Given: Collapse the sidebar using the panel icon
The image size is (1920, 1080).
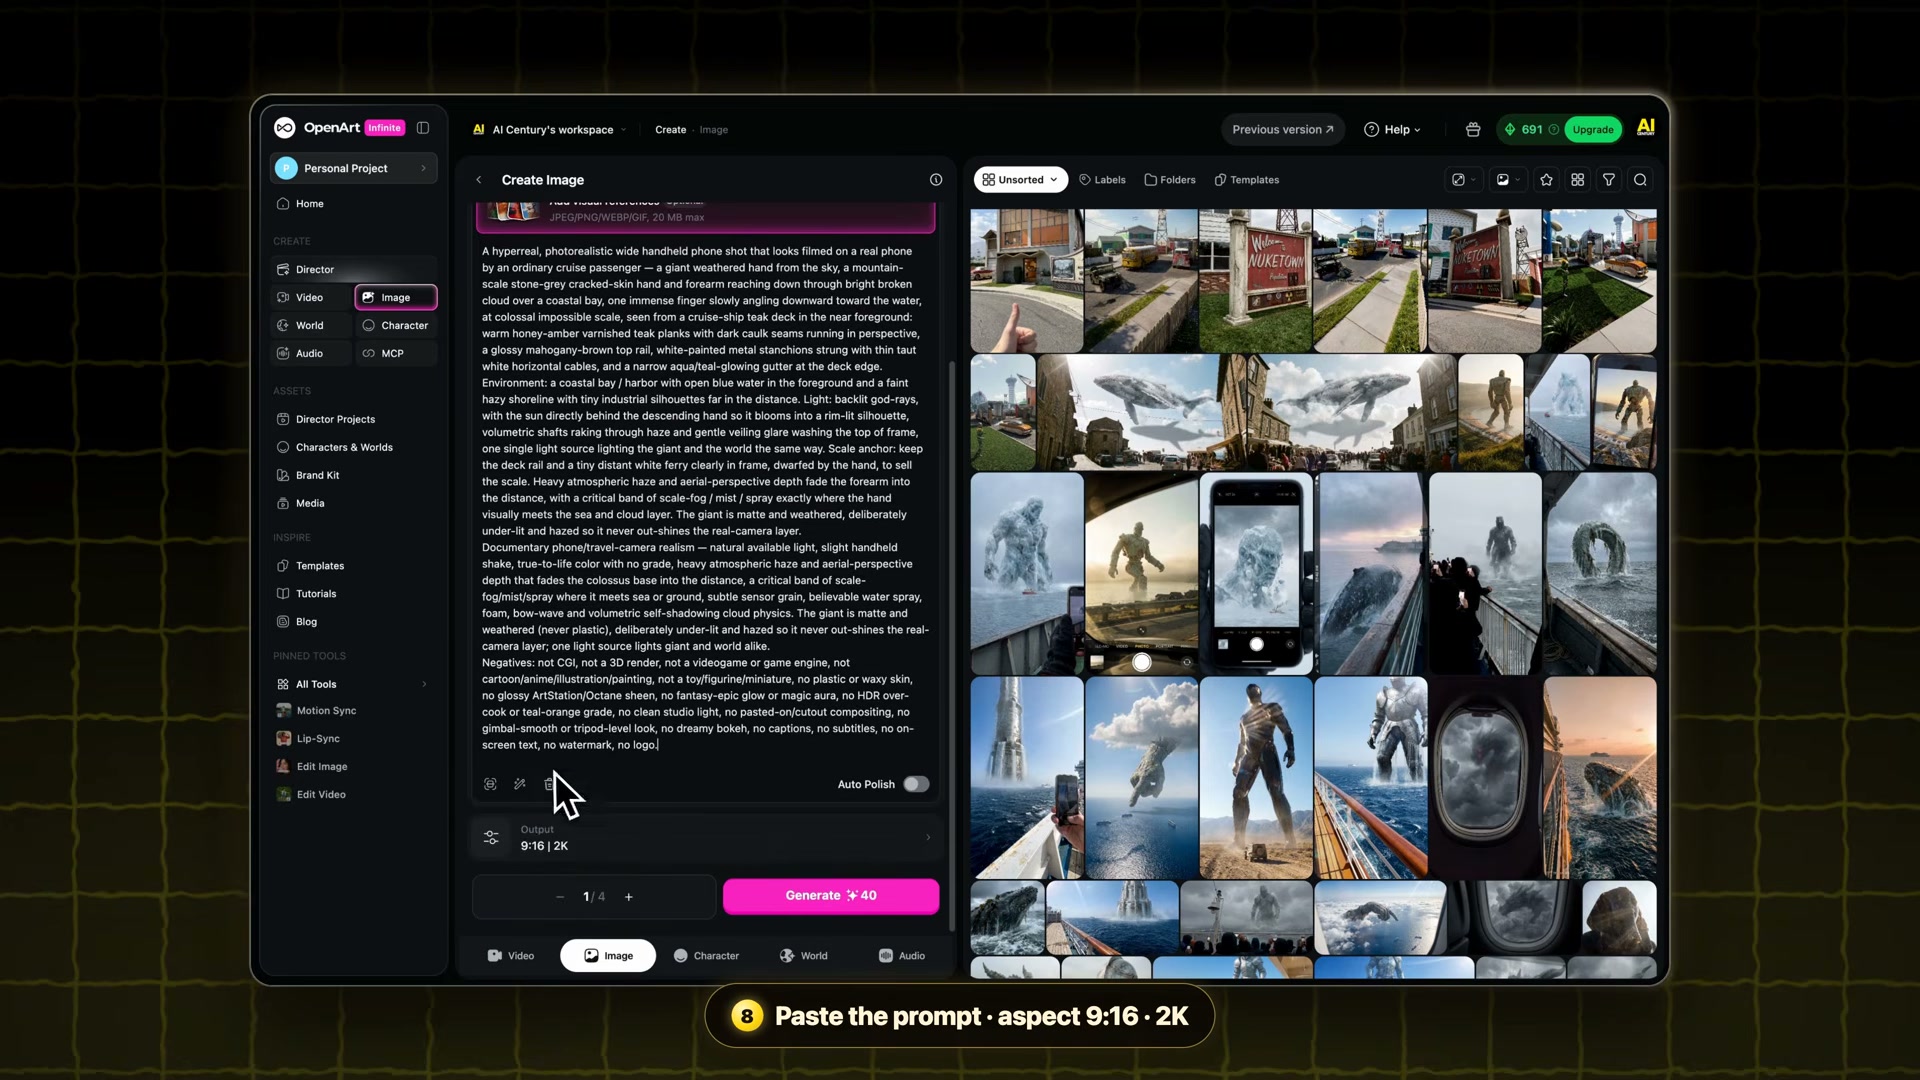Looking at the screenshot, I should 423,128.
